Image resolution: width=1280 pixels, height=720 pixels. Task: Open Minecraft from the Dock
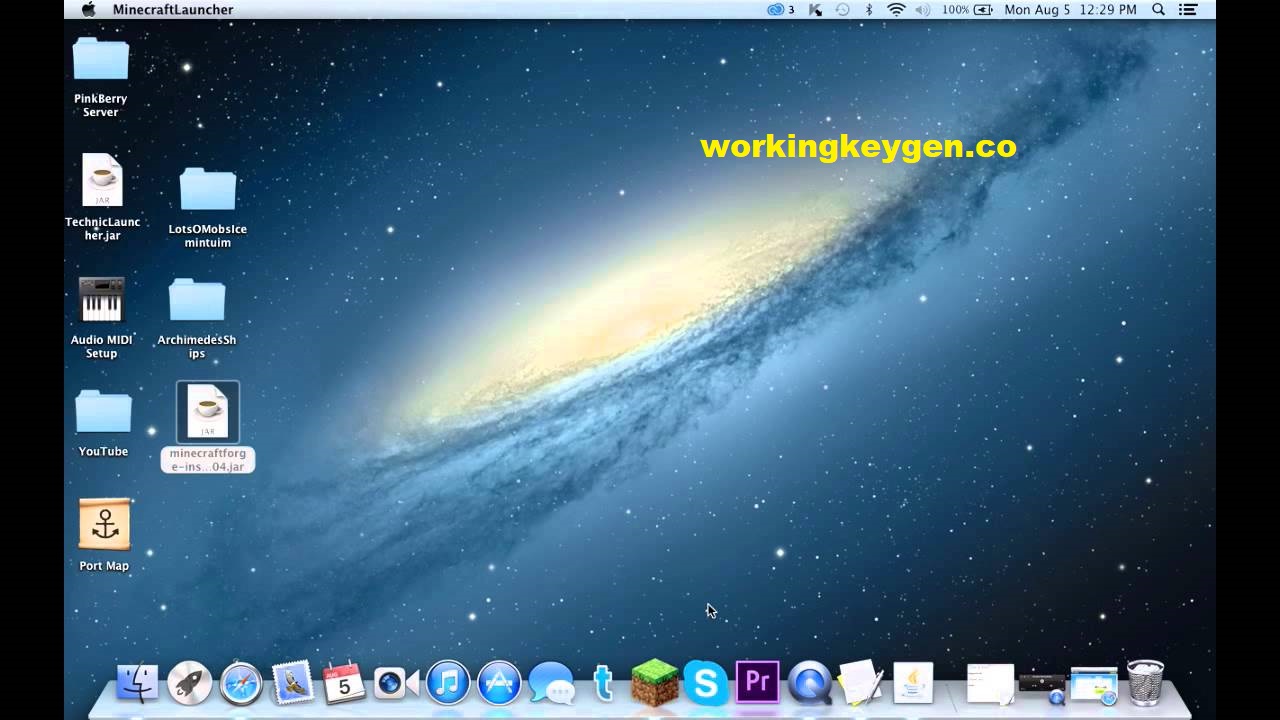click(655, 685)
